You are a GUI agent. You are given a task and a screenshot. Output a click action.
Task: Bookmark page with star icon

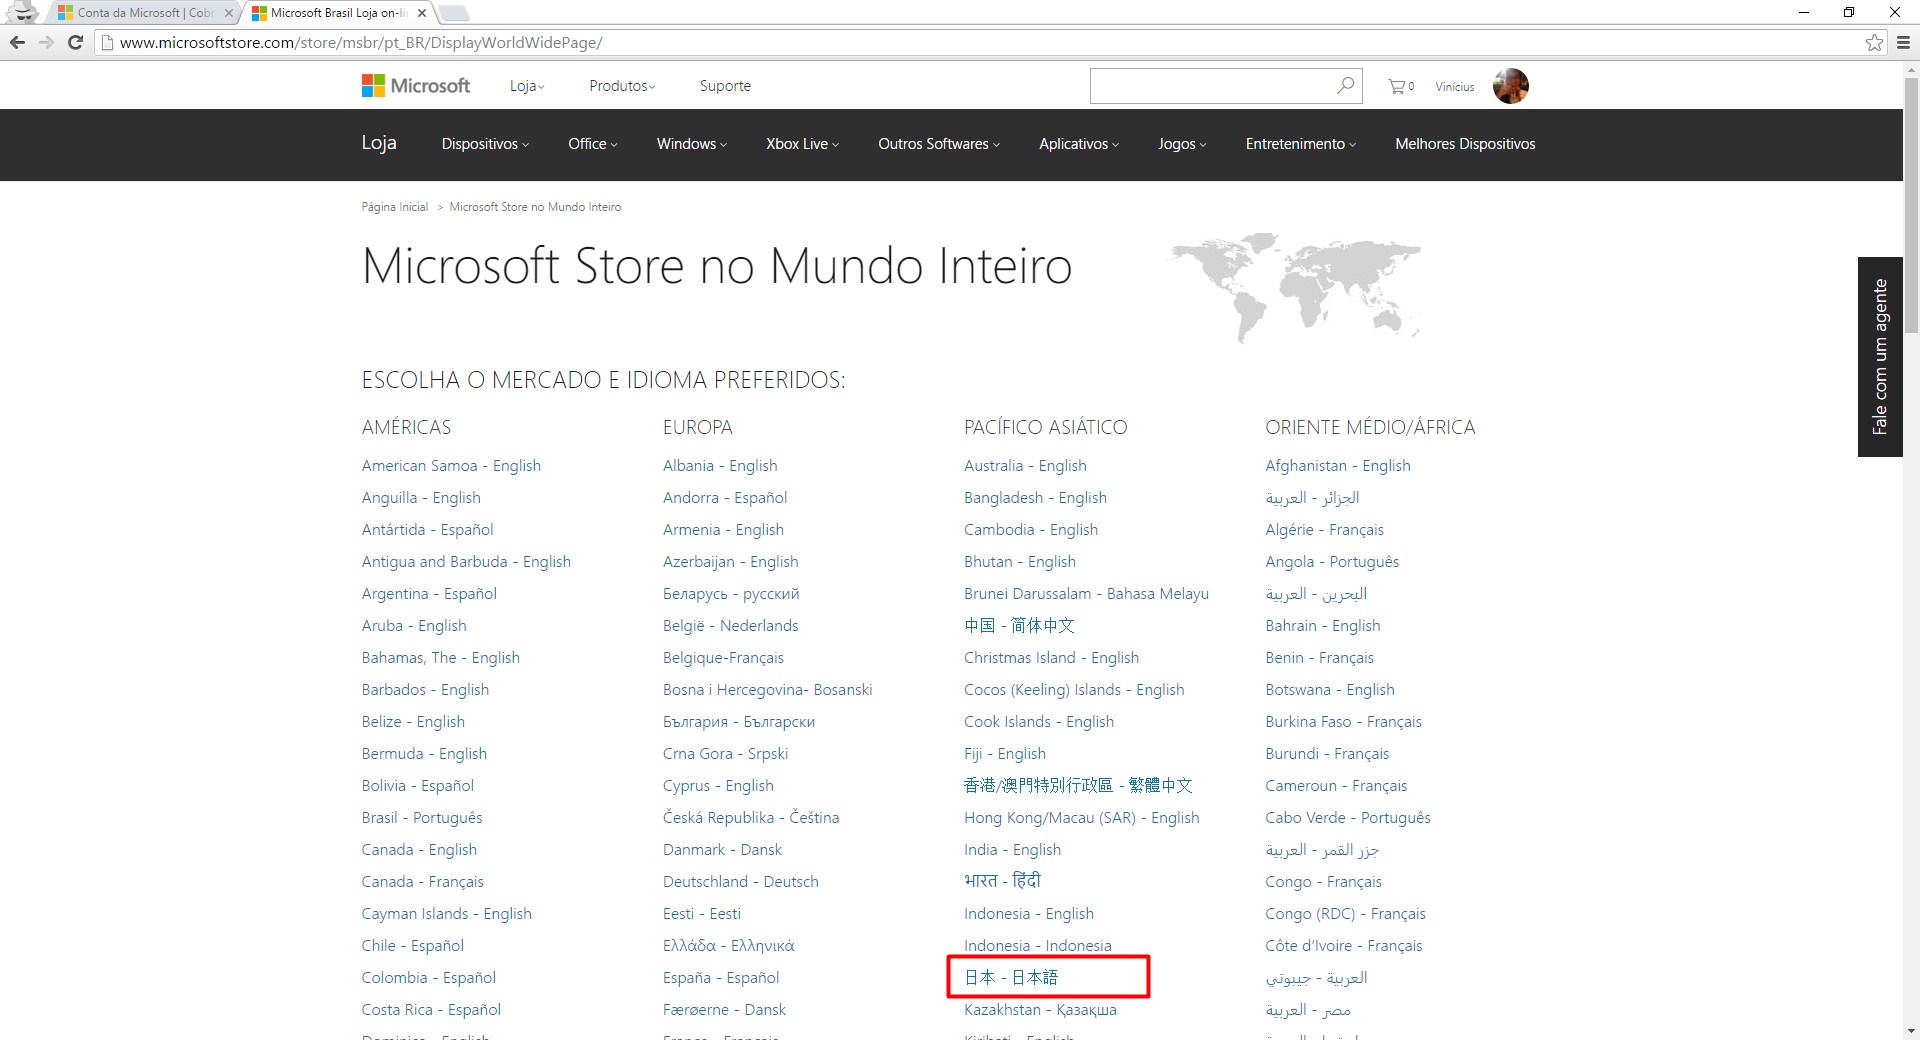(x=1874, y=42)
